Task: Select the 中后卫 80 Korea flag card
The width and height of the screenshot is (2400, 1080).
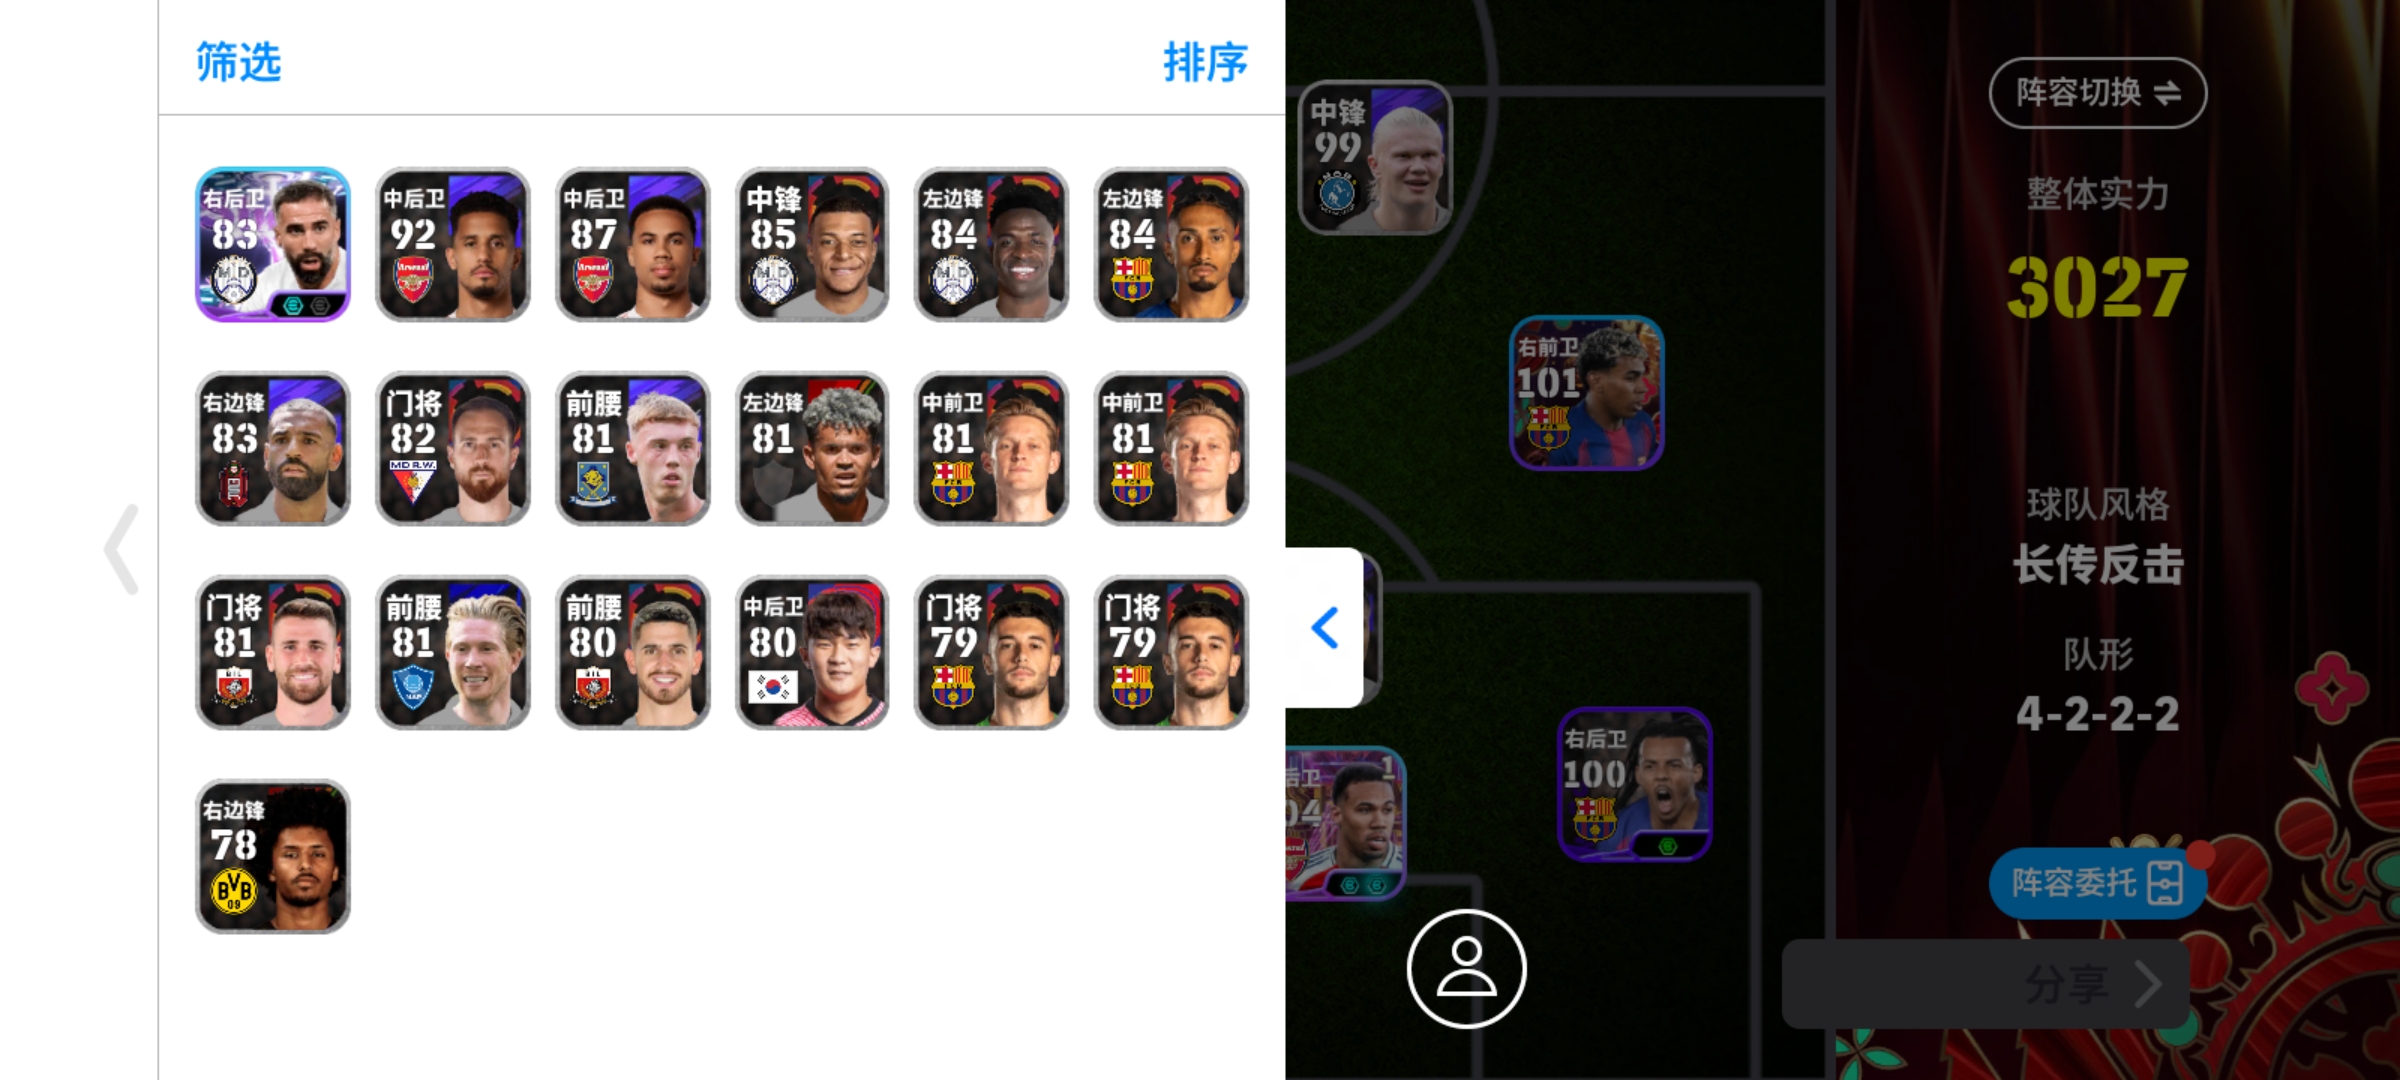Action: pos(812,652)
